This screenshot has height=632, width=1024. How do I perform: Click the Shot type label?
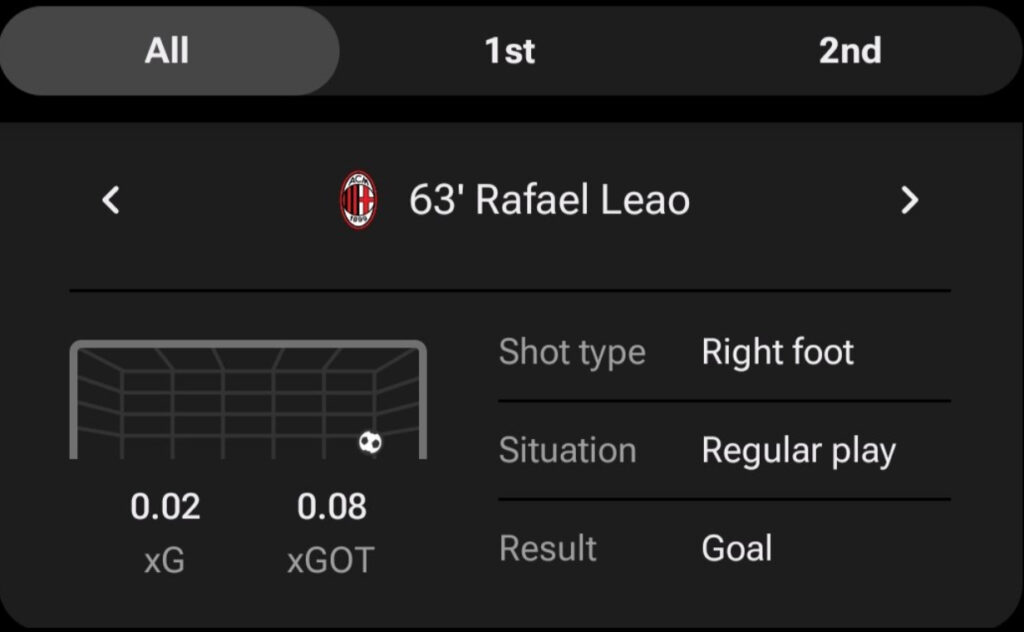click(572, 352)
